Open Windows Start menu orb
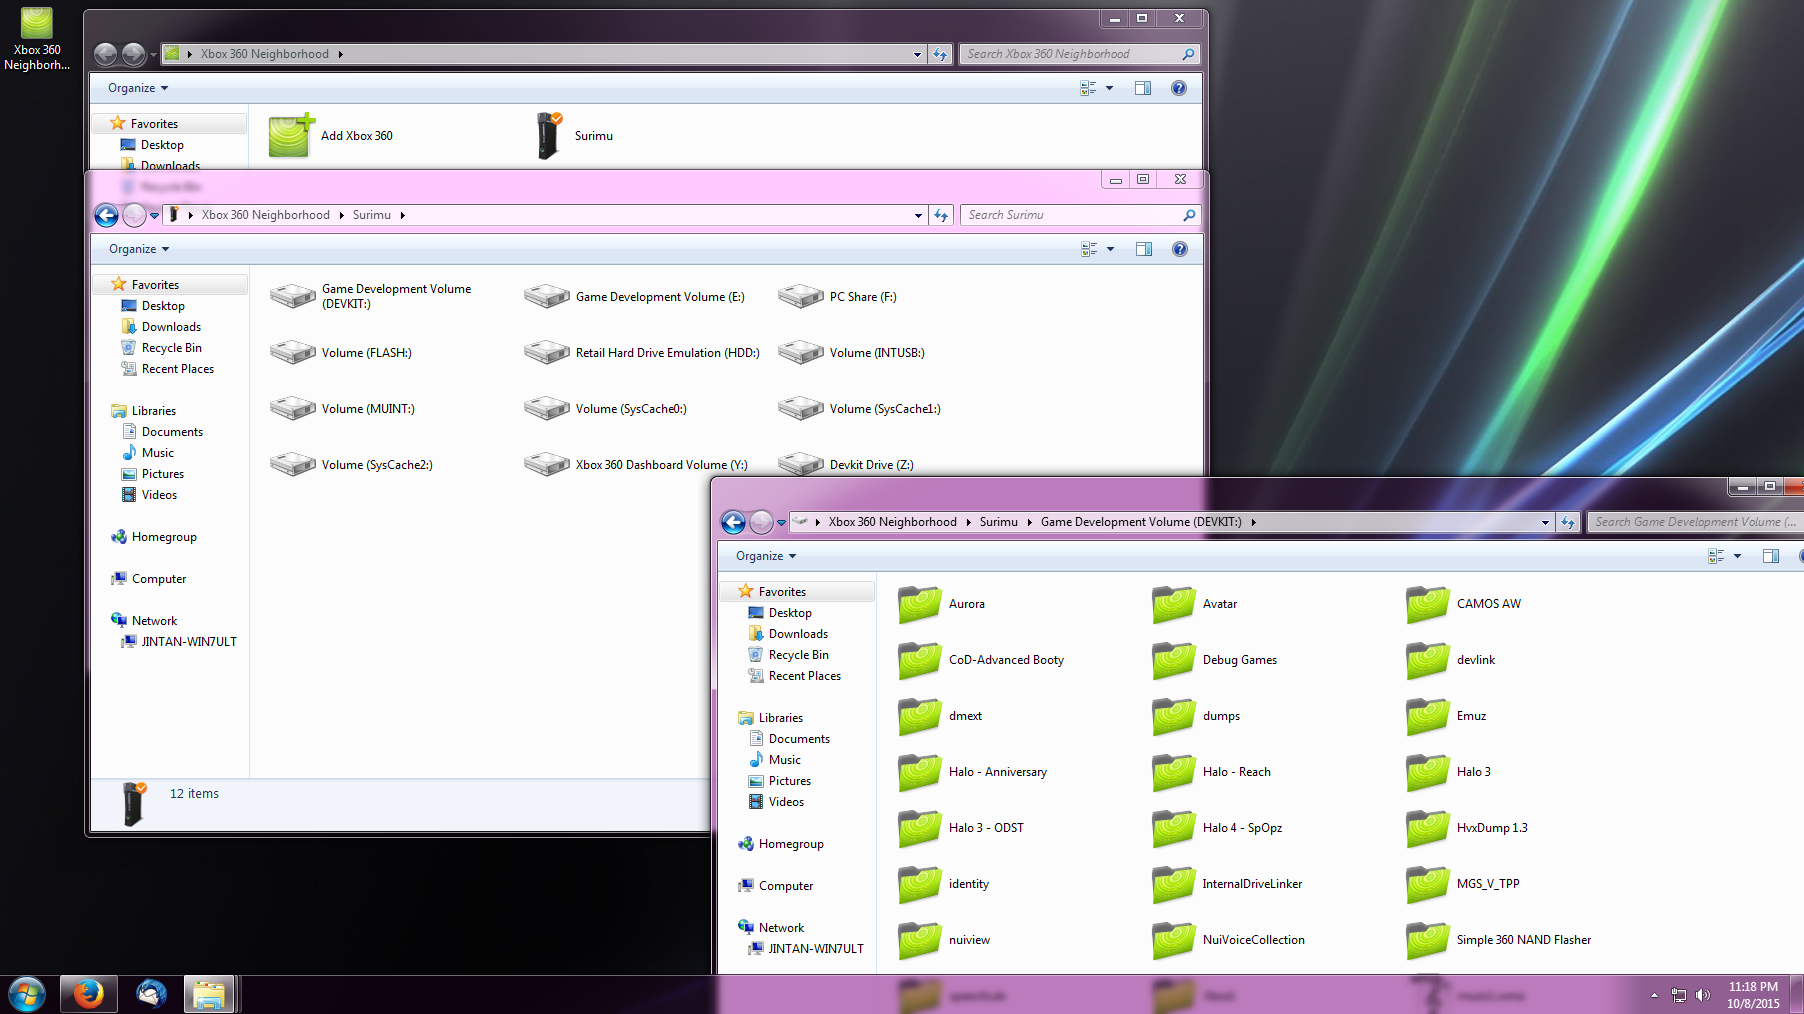The width and height of the screenshot is (1804, 1014). point(27,995)
